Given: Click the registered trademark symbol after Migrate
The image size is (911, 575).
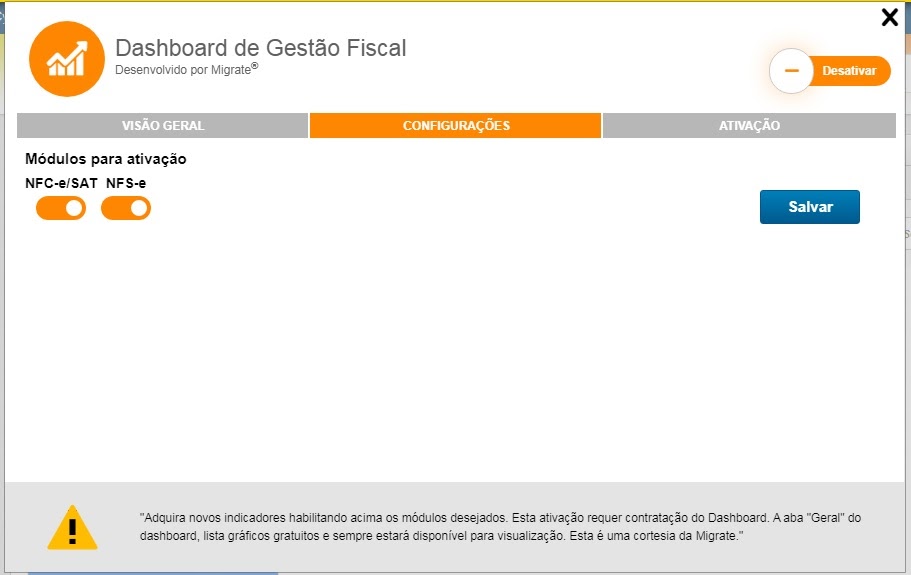Looking at the screenshot, I should [254, 67].
